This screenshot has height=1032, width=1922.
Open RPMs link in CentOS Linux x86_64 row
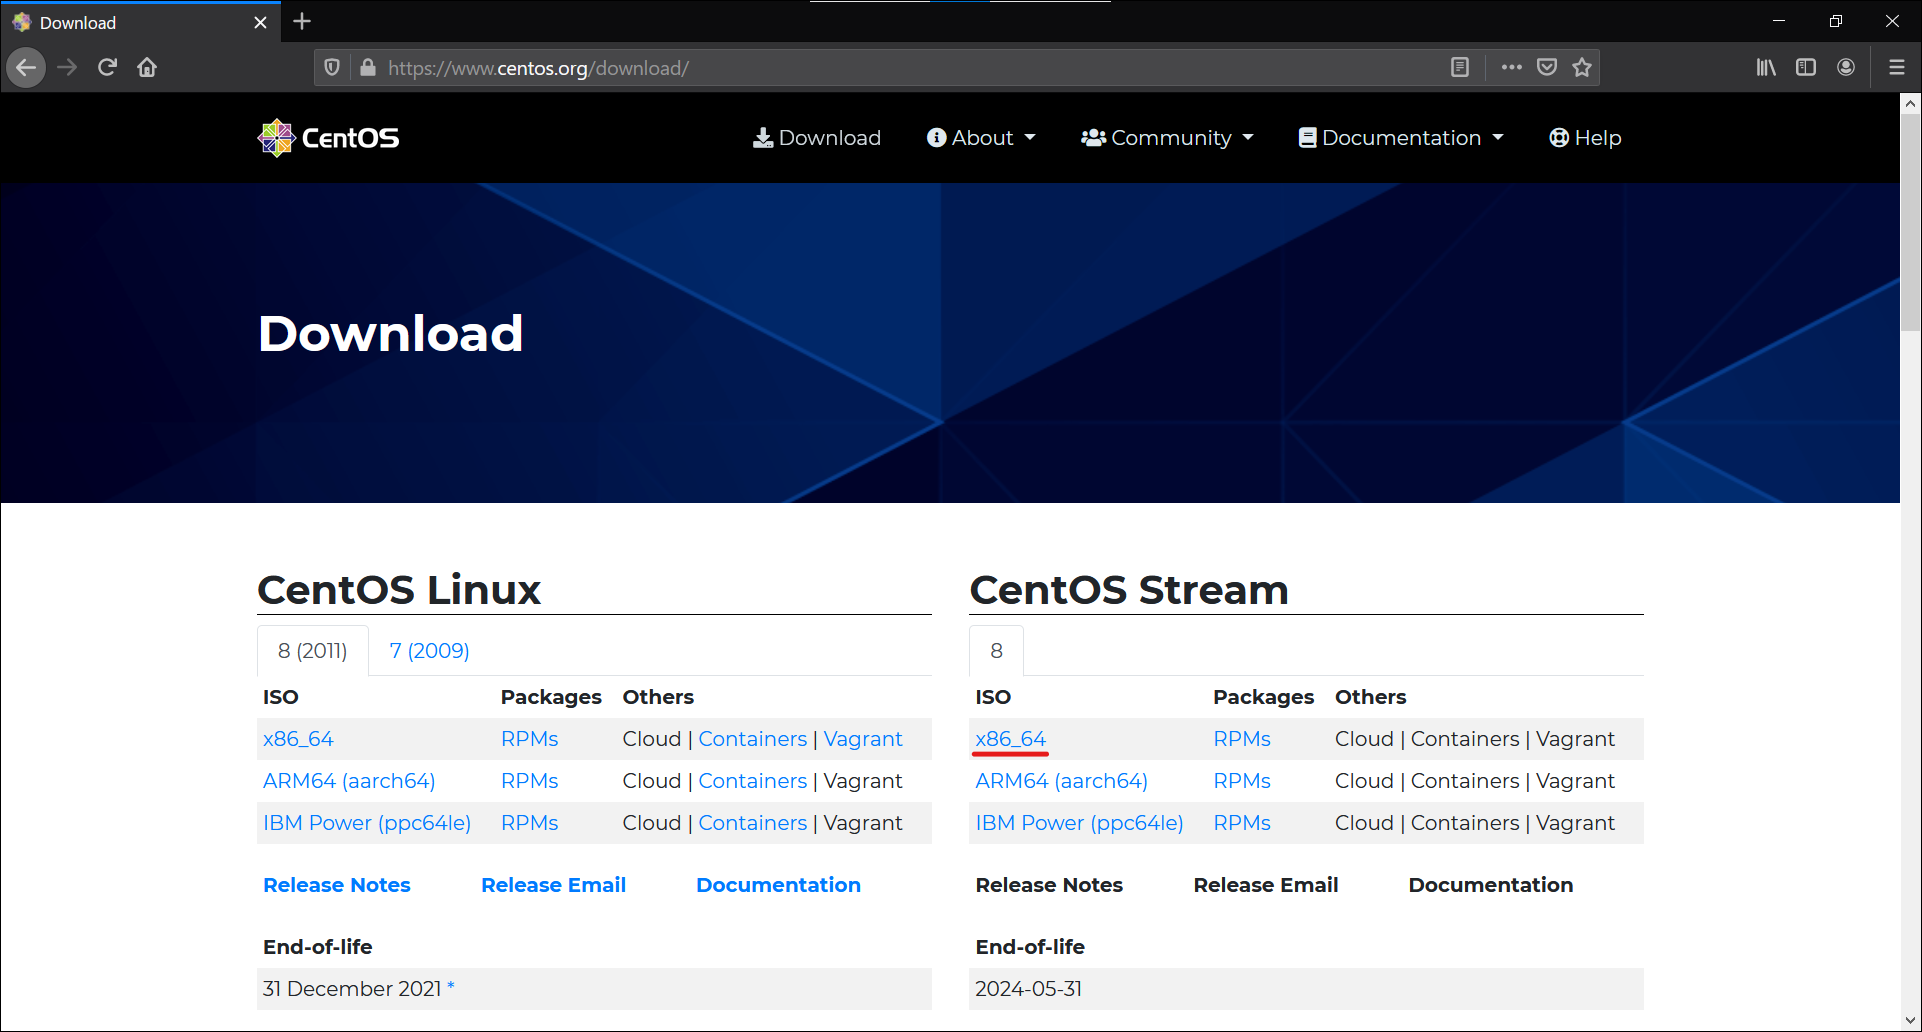tap(529, 739)
